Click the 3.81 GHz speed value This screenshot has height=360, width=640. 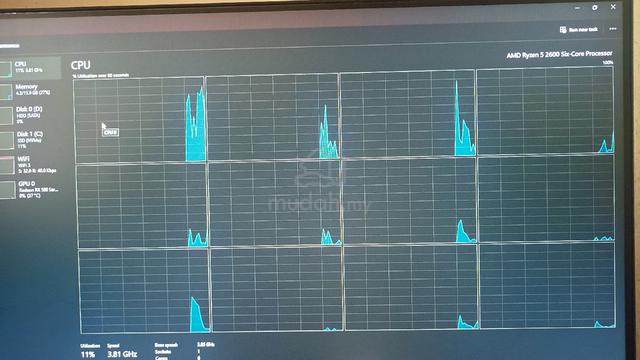122,354
